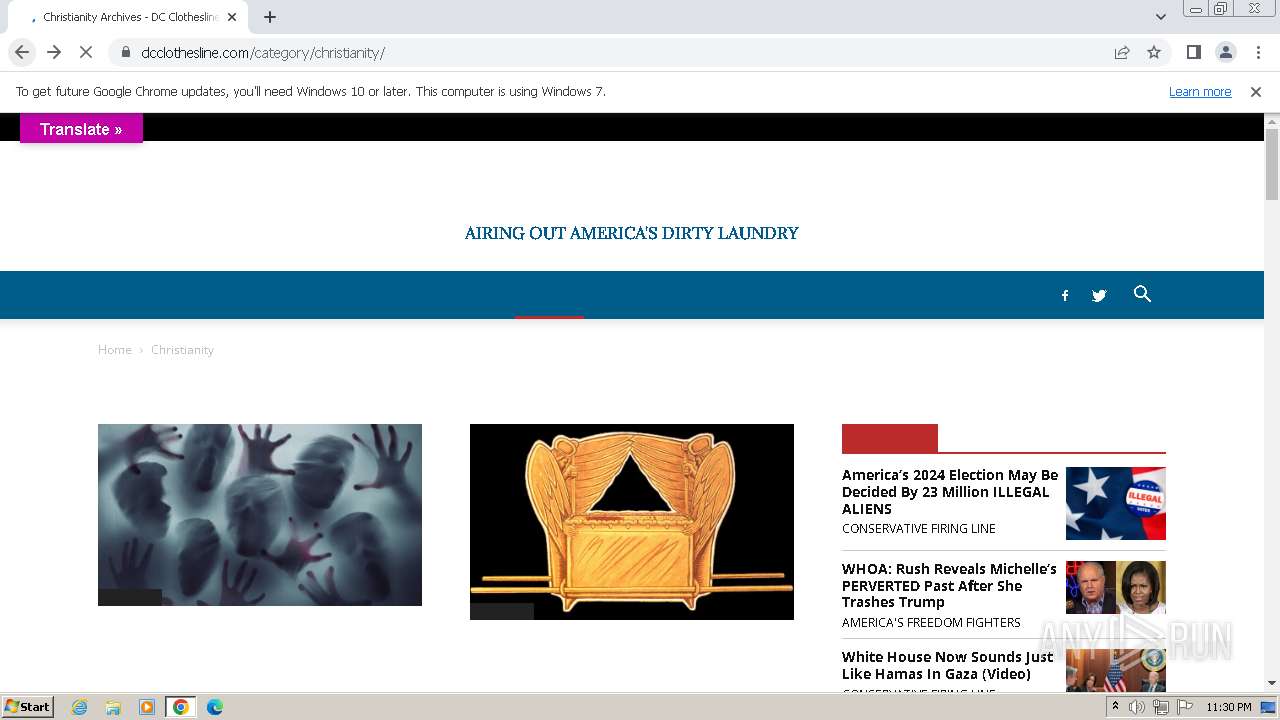Click the taskbar clock showing 11:30 PM

click(1229, 707)
